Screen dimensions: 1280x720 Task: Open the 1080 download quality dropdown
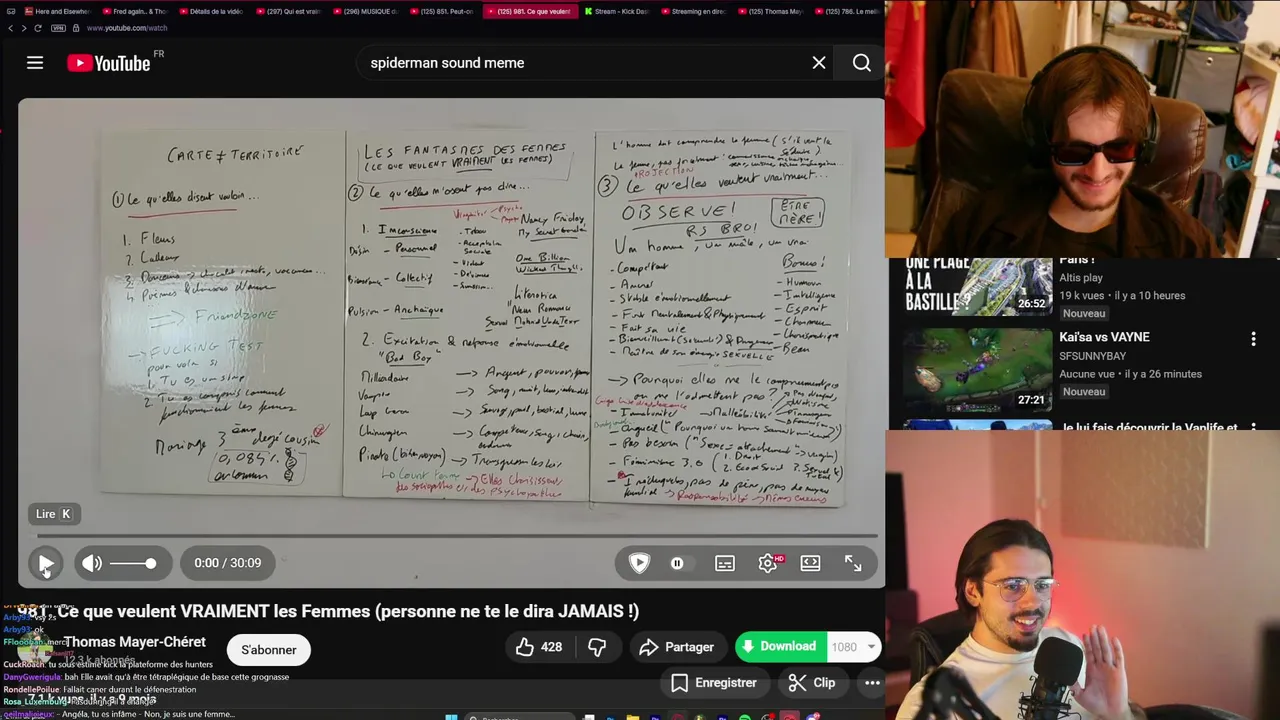click(853, 647)
